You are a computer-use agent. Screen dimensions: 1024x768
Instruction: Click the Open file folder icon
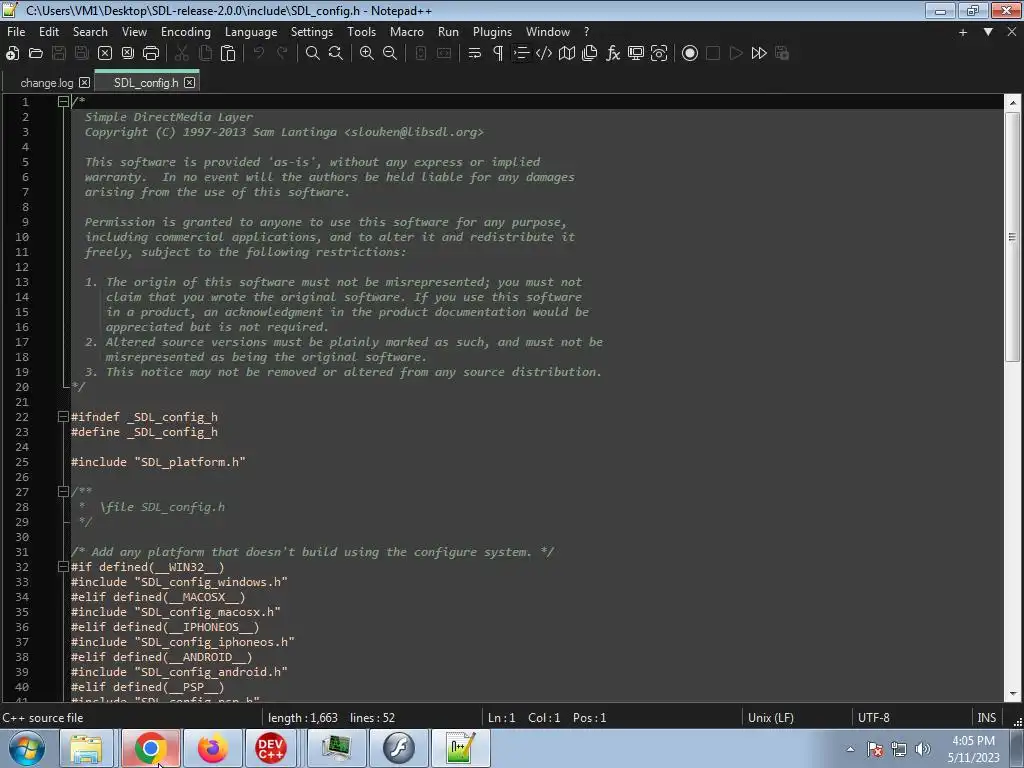click(36, 54)
